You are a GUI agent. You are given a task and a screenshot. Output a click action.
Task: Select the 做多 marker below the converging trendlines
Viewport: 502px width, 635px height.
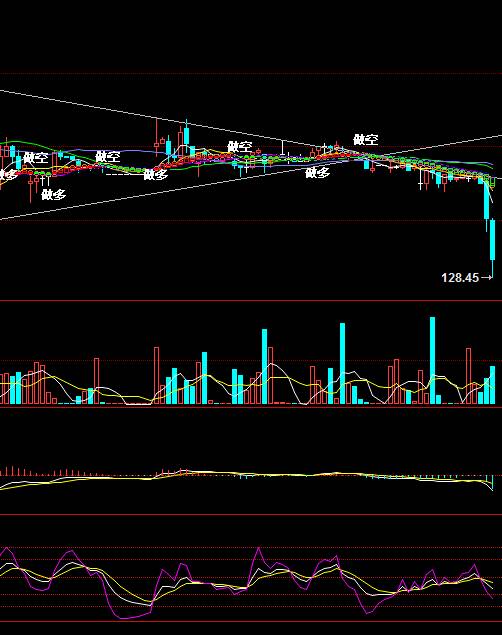[x=317, y=173]
